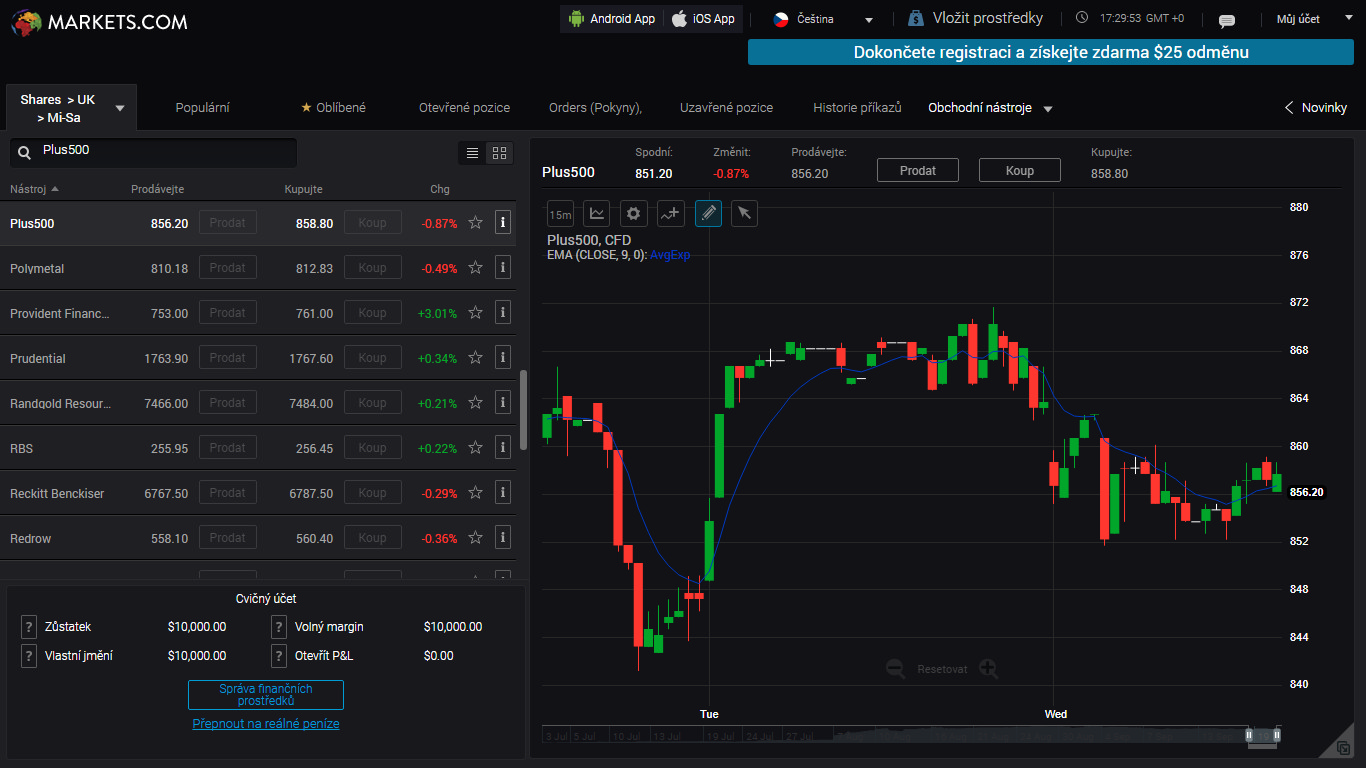
Task: Favorite RBS with star
Action: [x=476, y=448]
